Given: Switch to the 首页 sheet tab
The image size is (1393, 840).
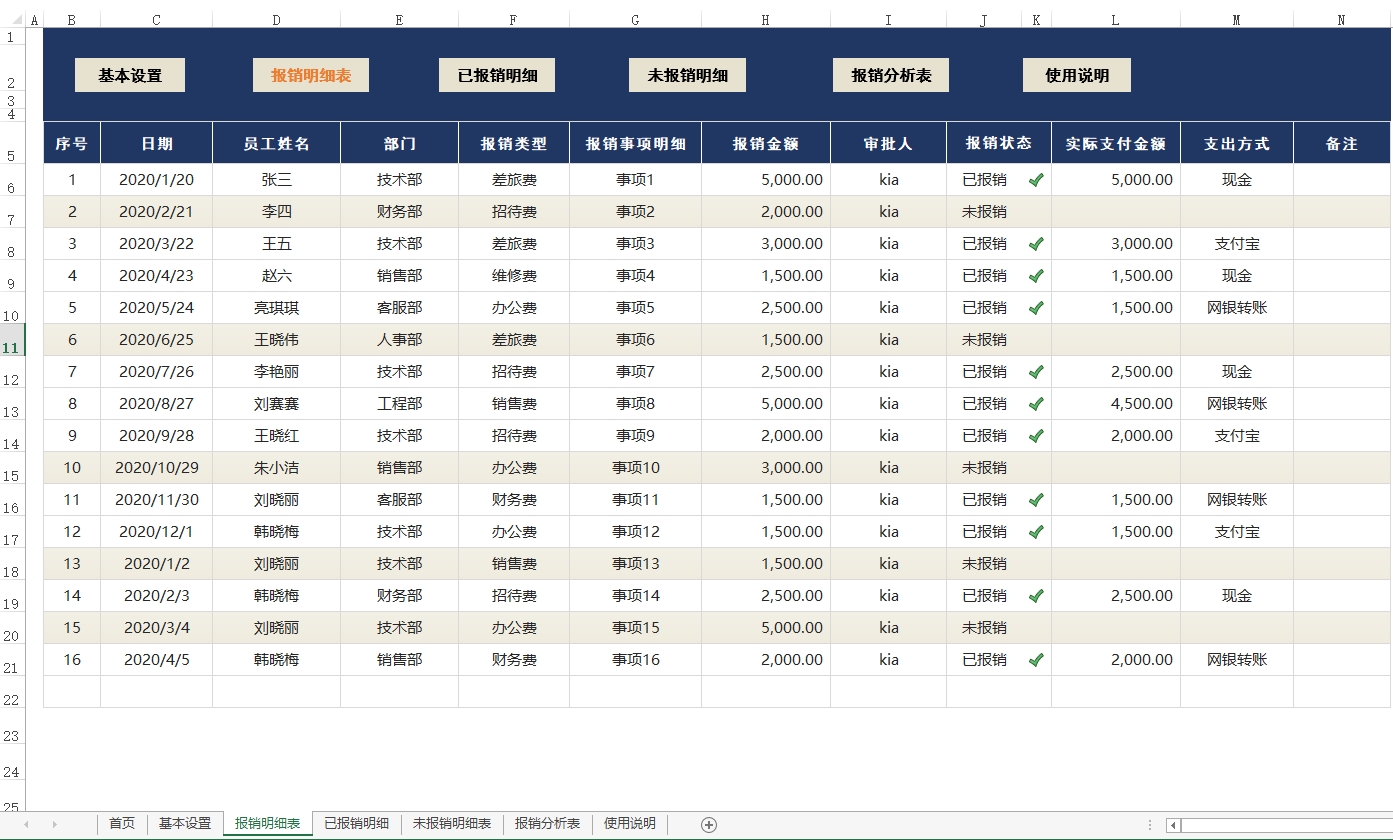Looking at the screenshot, I should tap(122, 824).
